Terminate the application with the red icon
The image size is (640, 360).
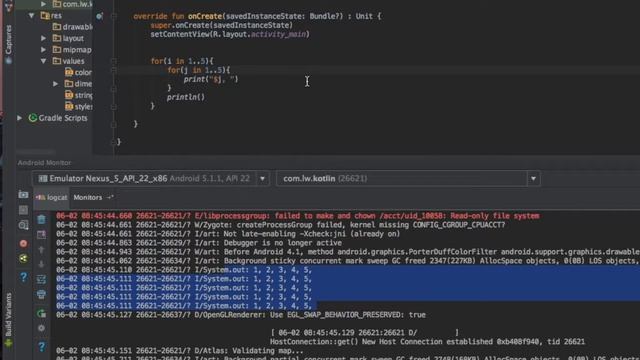[23, 244]
